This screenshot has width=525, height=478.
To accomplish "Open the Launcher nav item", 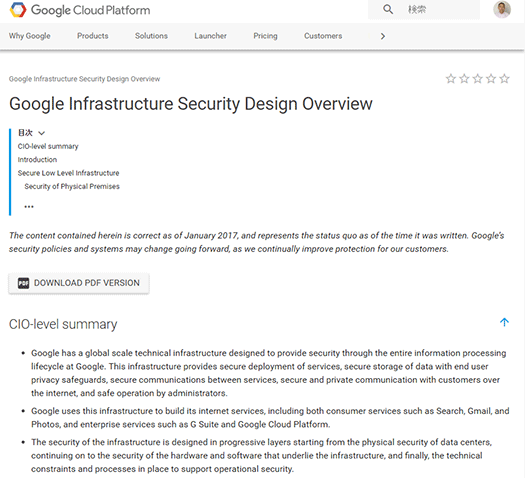I will [211, 36].
